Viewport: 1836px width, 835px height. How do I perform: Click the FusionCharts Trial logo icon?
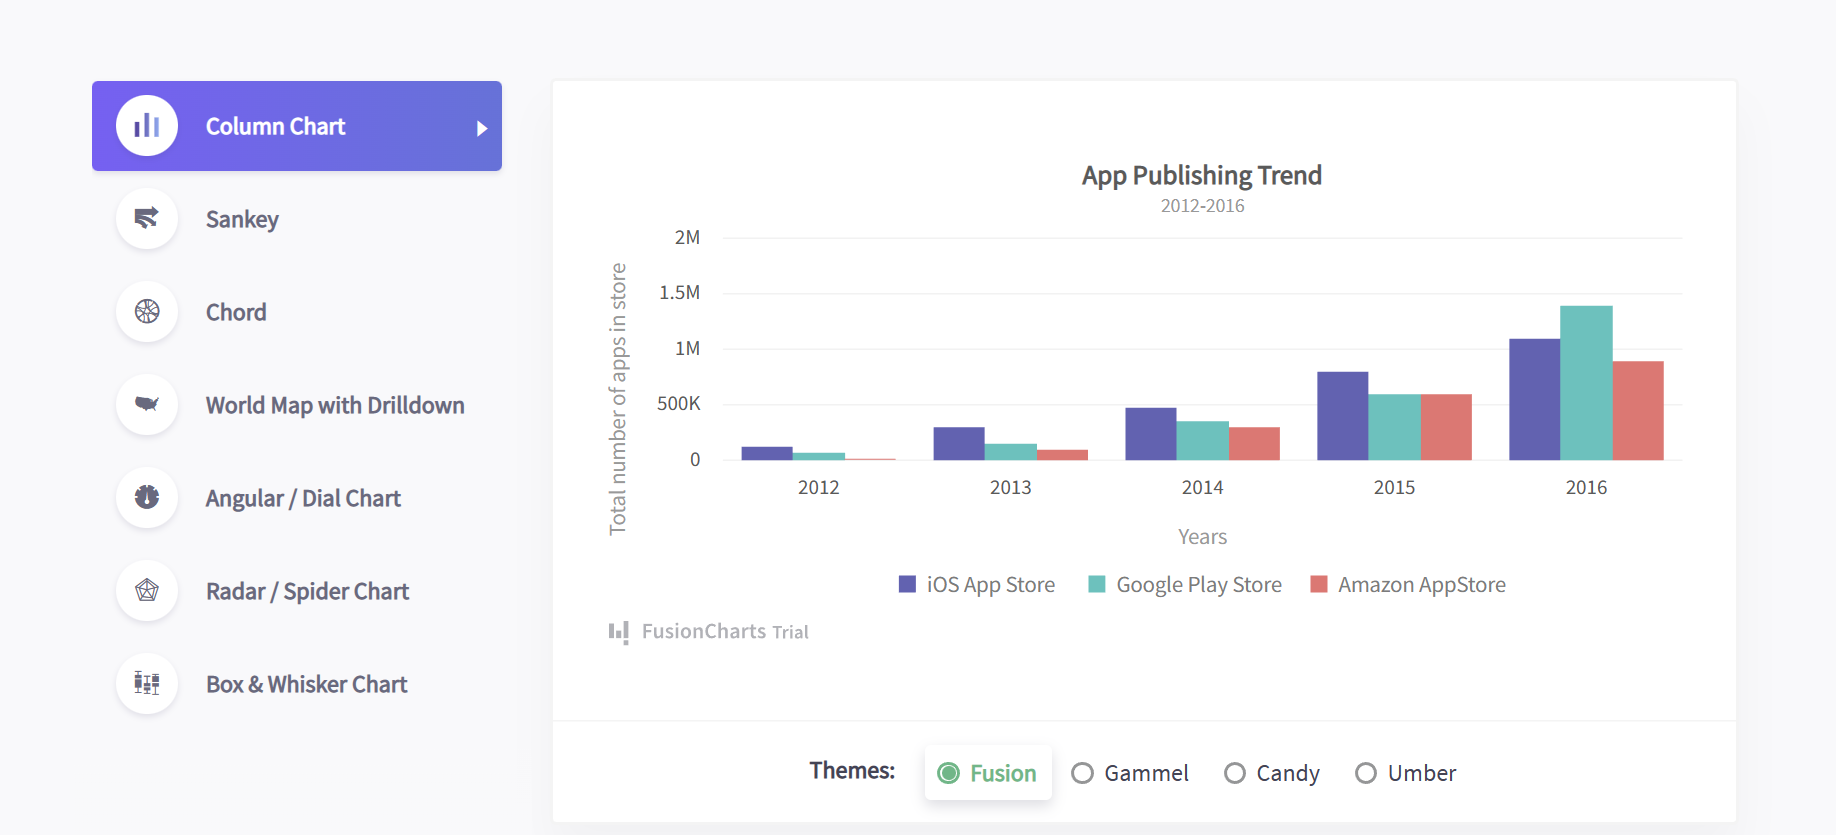pos(619,632)
